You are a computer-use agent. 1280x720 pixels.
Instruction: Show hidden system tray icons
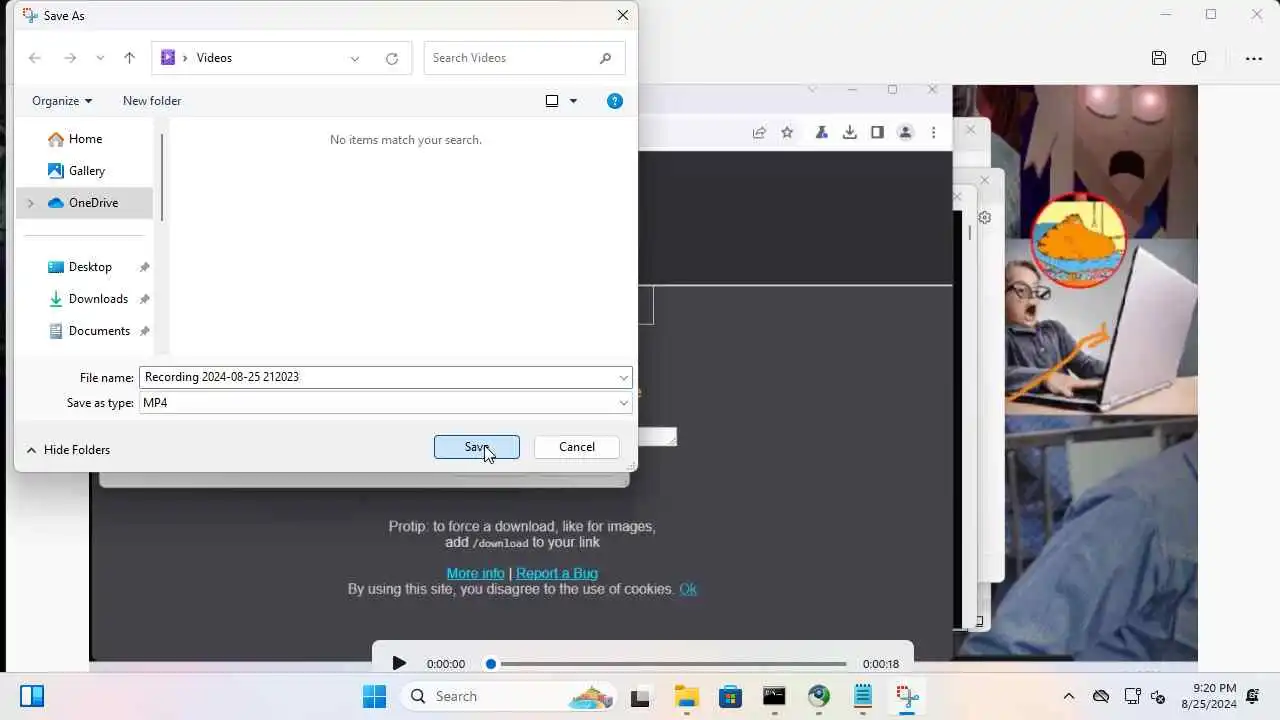pos(1069,696)
